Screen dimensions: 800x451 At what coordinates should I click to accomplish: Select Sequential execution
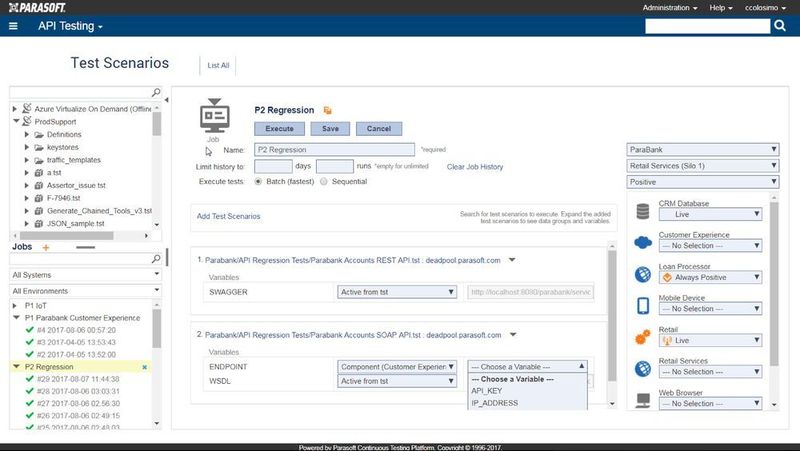(323, 182)
